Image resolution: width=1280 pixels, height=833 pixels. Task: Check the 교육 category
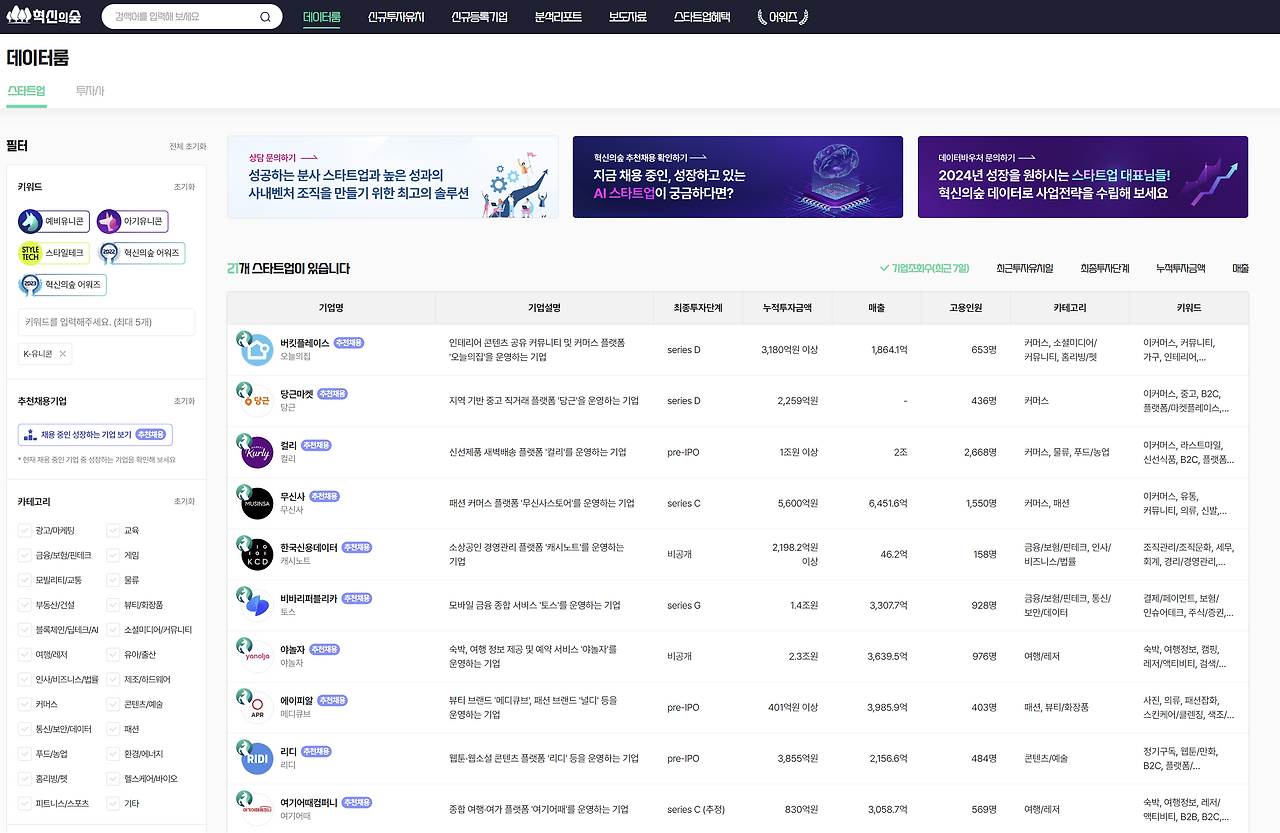(x=113, y=530)
